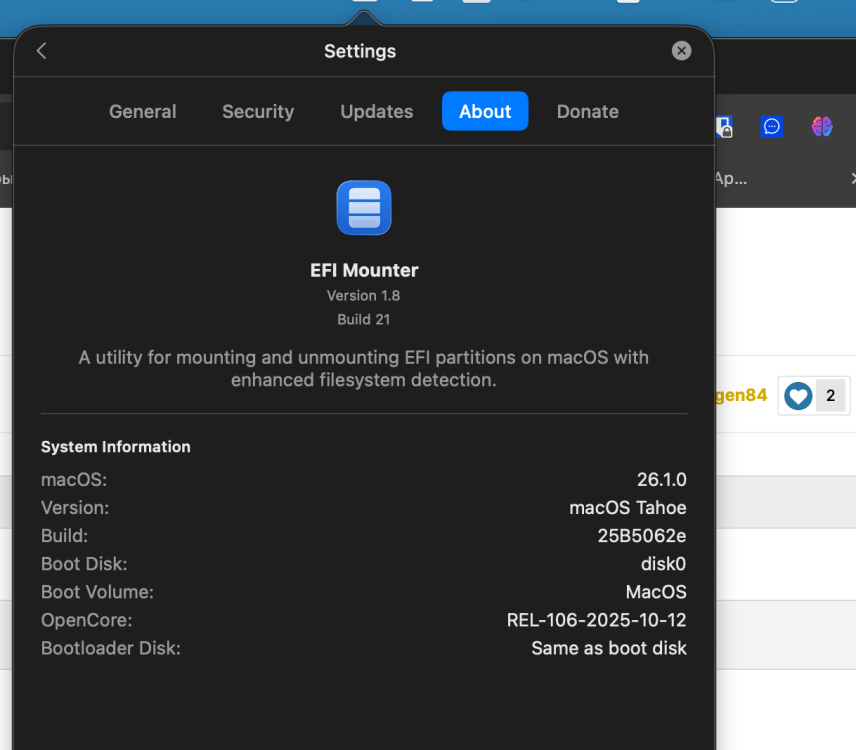Click the Same as boot disk value

click(x=609, y=648)
